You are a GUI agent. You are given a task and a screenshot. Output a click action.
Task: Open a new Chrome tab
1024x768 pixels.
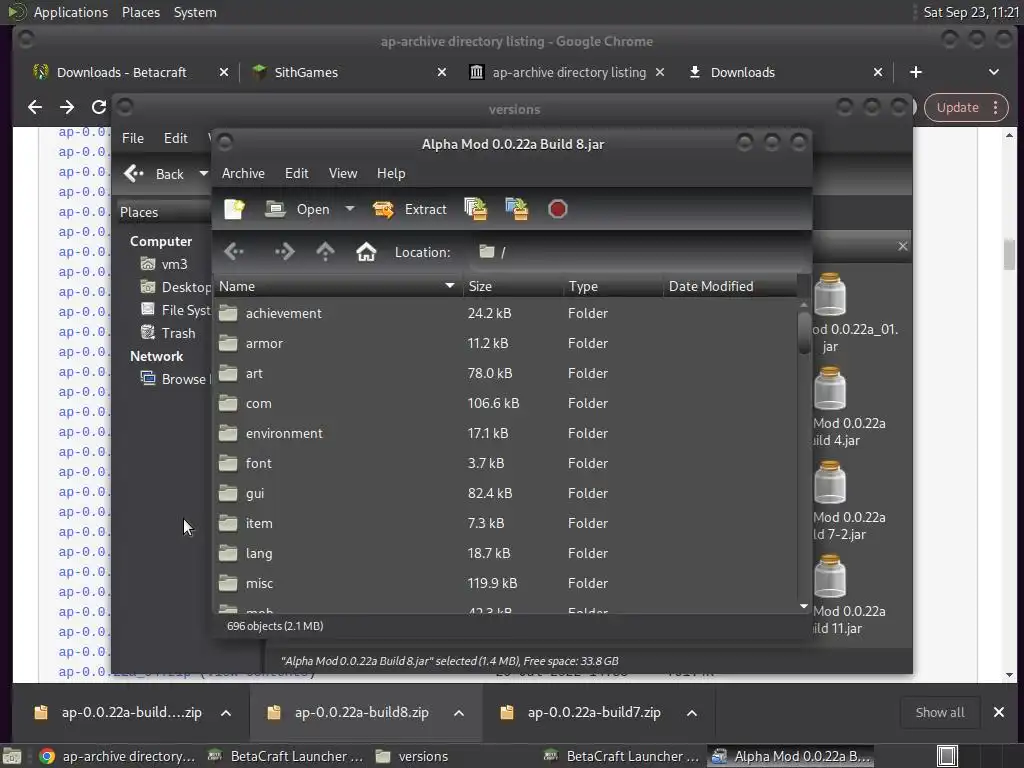pyautogui.click(x=916, y=72)
